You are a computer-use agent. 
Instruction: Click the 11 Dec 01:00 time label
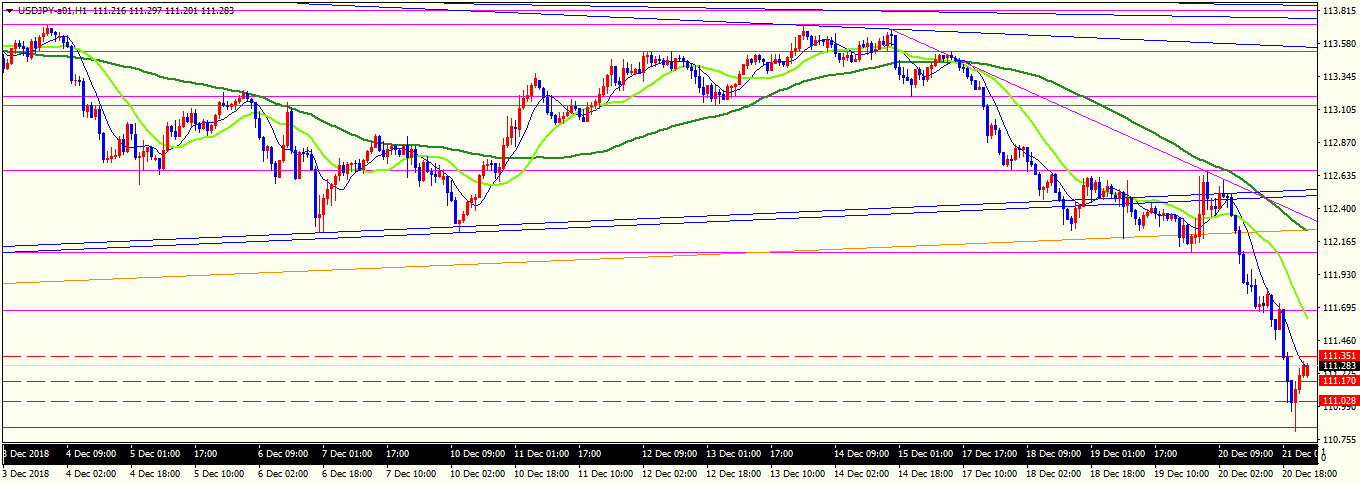(x=541, y=453)
